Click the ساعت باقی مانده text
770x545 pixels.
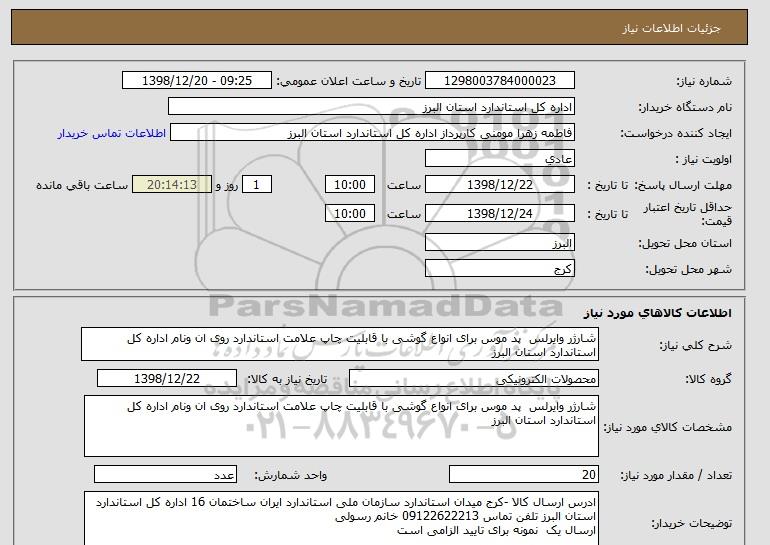click(82, 185)
